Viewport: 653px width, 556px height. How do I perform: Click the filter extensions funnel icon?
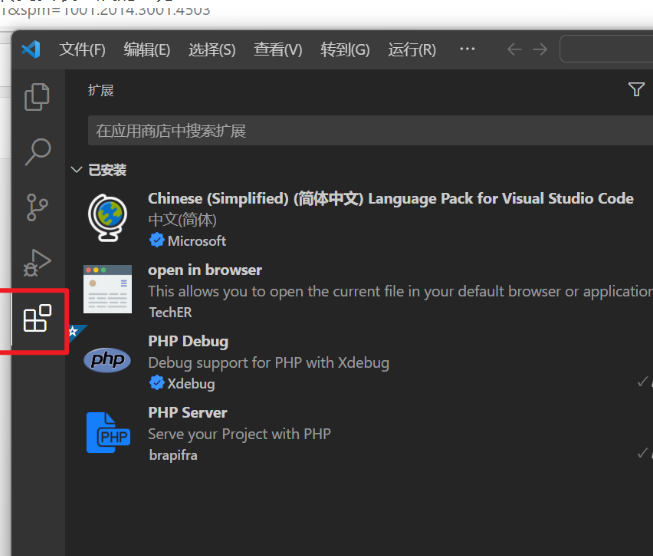(x=636, y=90)
